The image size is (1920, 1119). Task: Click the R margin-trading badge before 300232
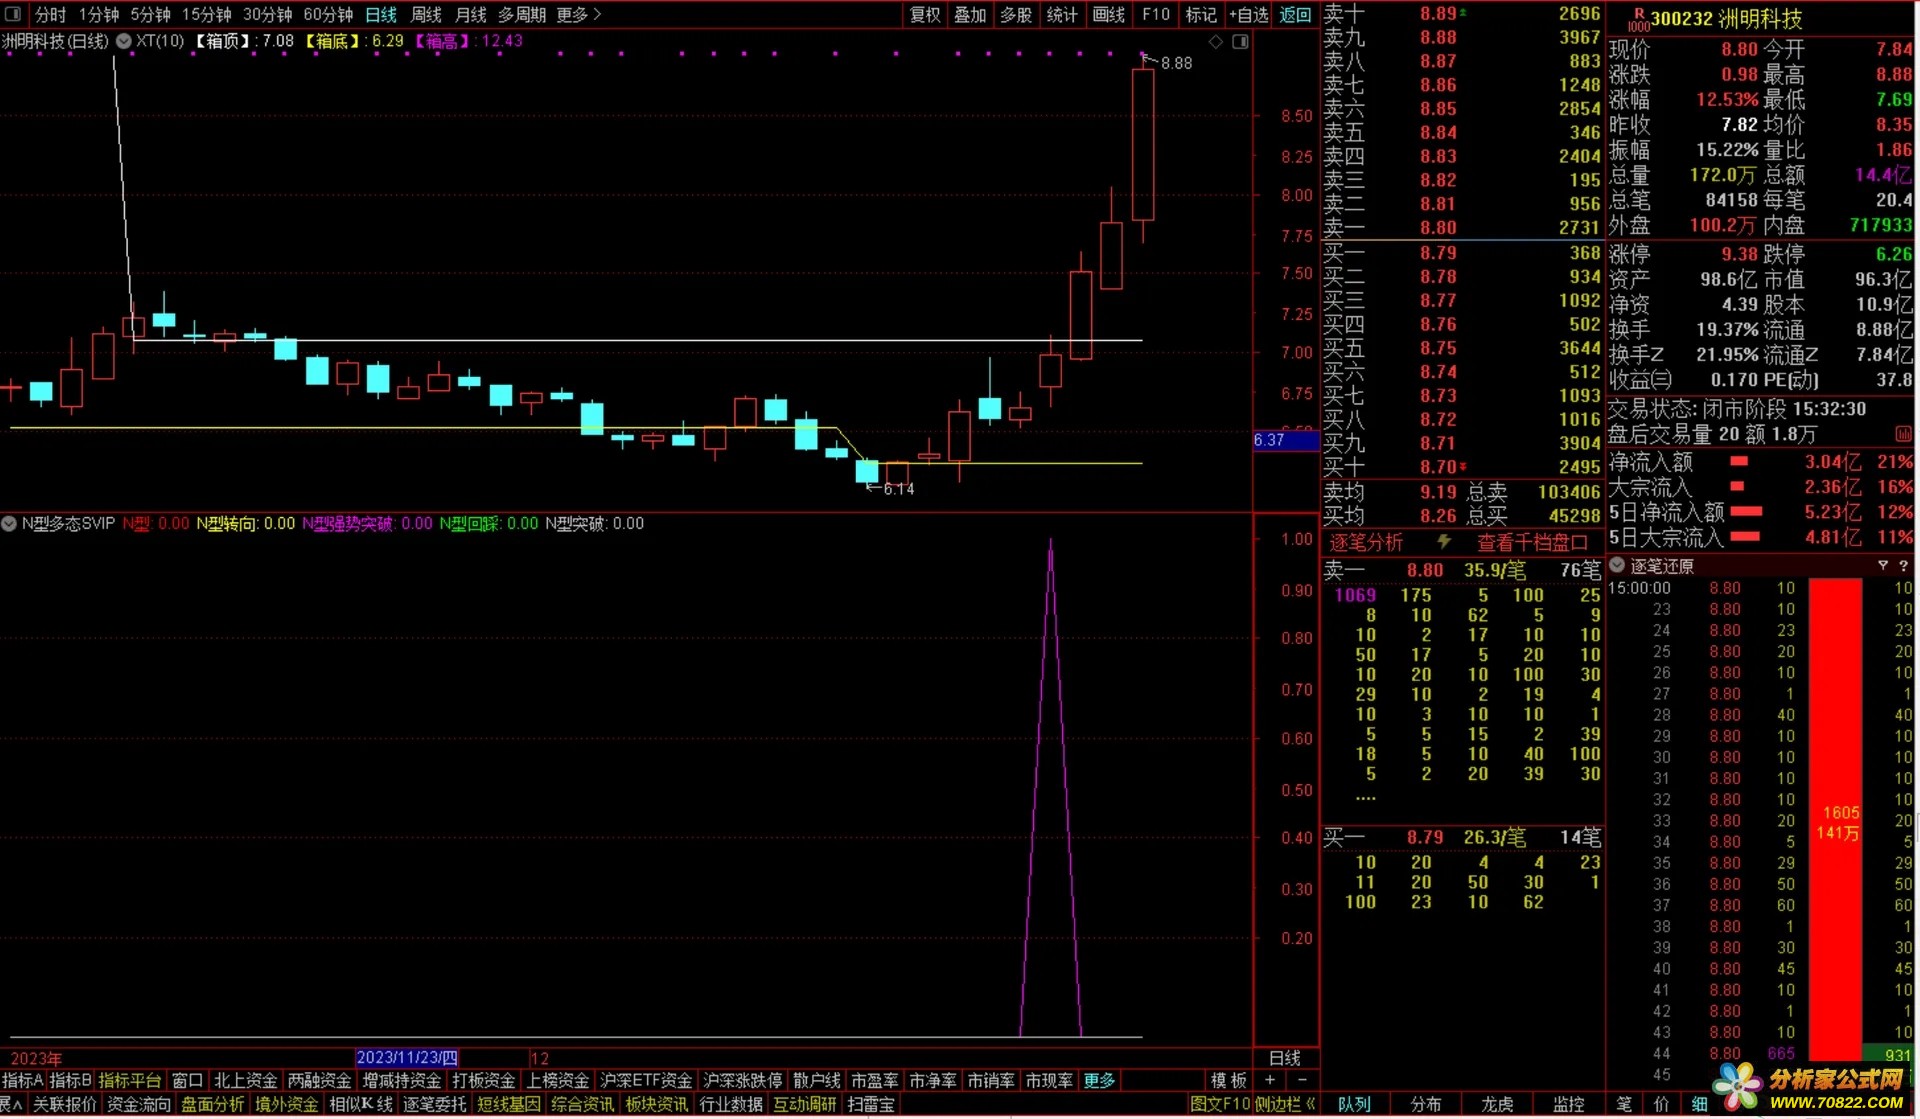[x=1638, y=18]
